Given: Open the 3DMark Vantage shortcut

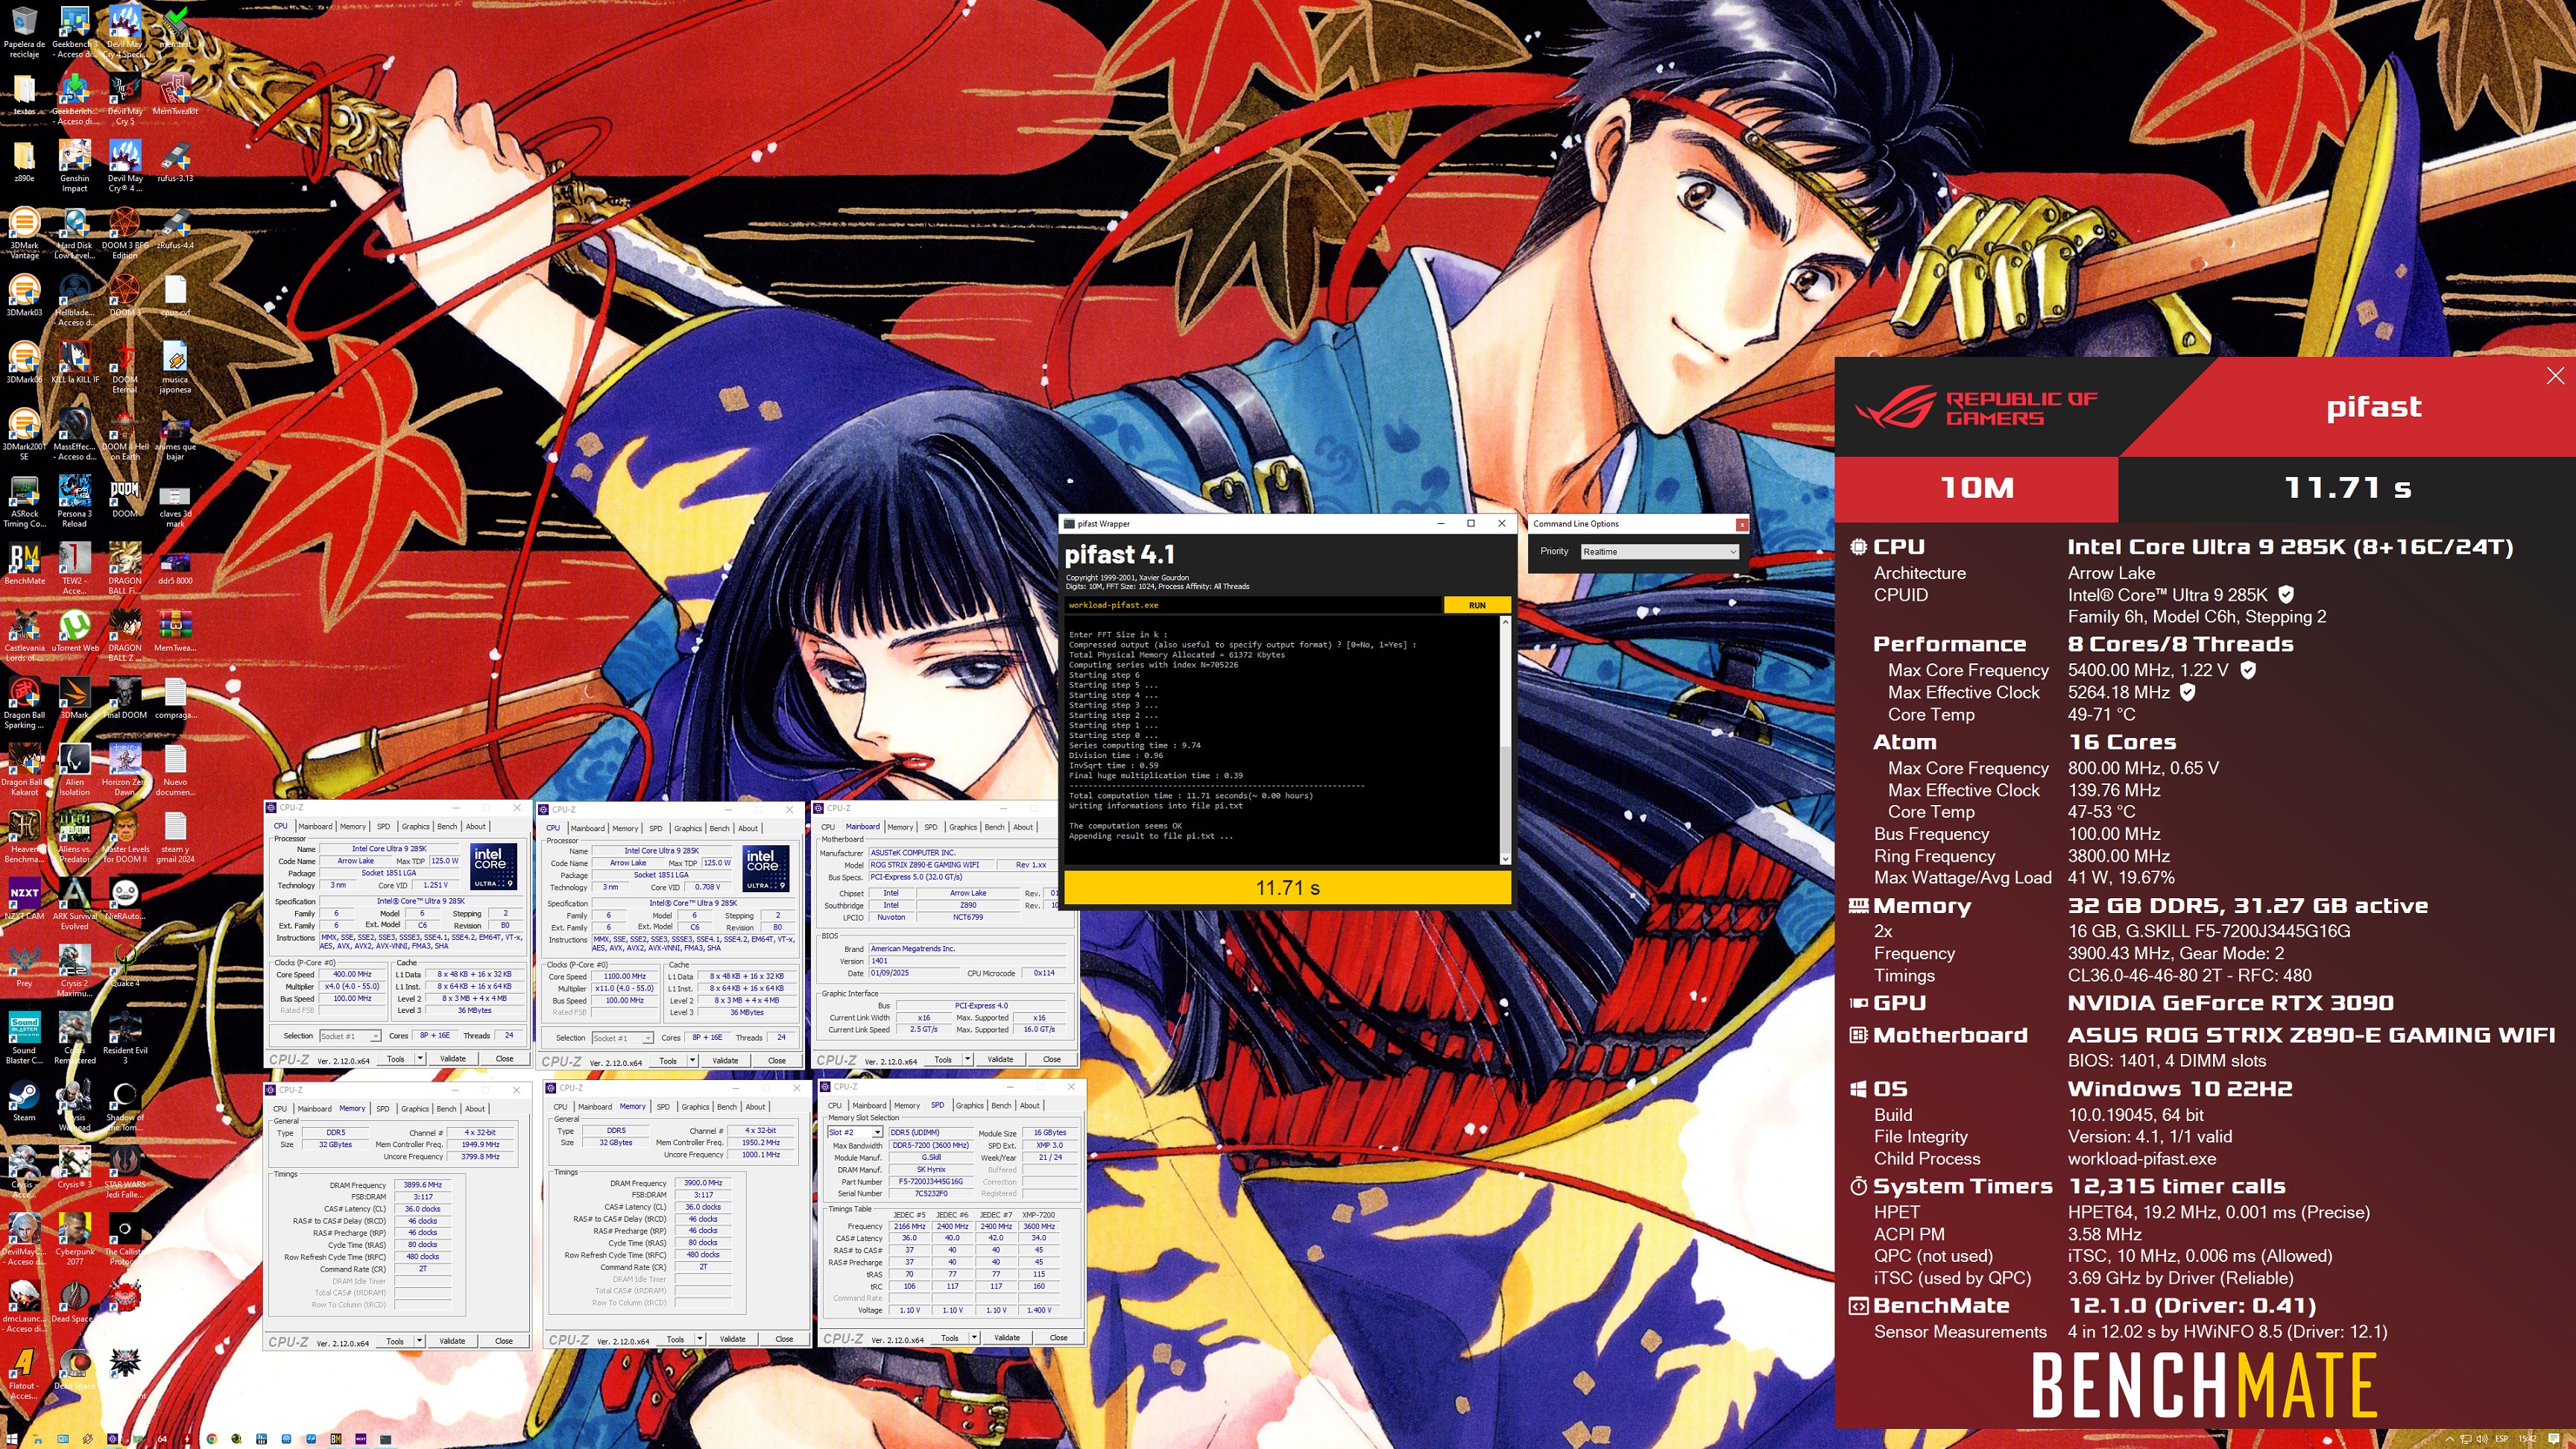Looking at the screenshot, I should tap(24, 232).
